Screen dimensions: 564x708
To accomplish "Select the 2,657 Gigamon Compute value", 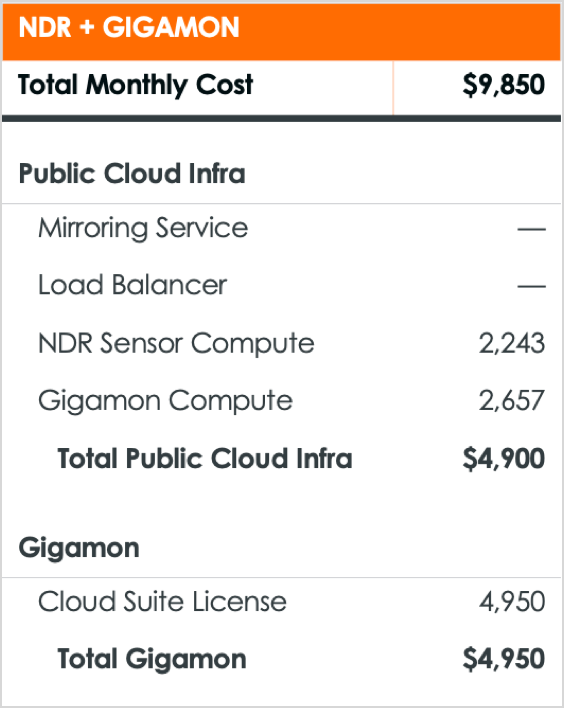I will pos(512,401).
